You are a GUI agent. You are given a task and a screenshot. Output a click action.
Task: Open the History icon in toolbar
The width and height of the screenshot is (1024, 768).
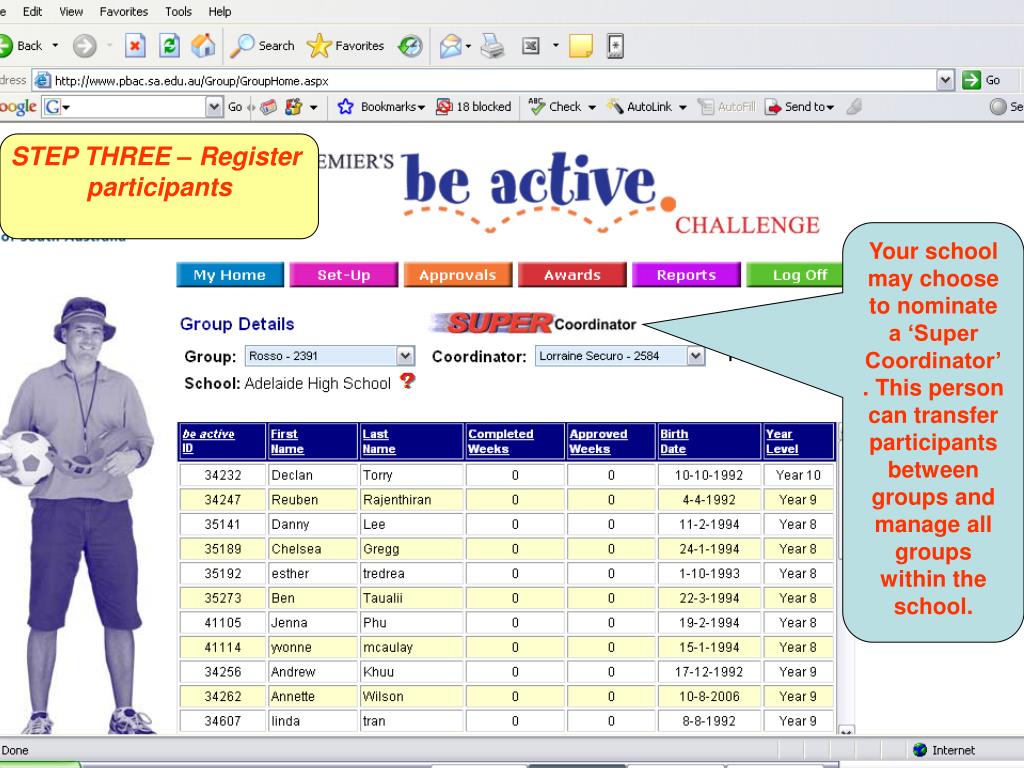pyautogui.click(x=410, y=45)
